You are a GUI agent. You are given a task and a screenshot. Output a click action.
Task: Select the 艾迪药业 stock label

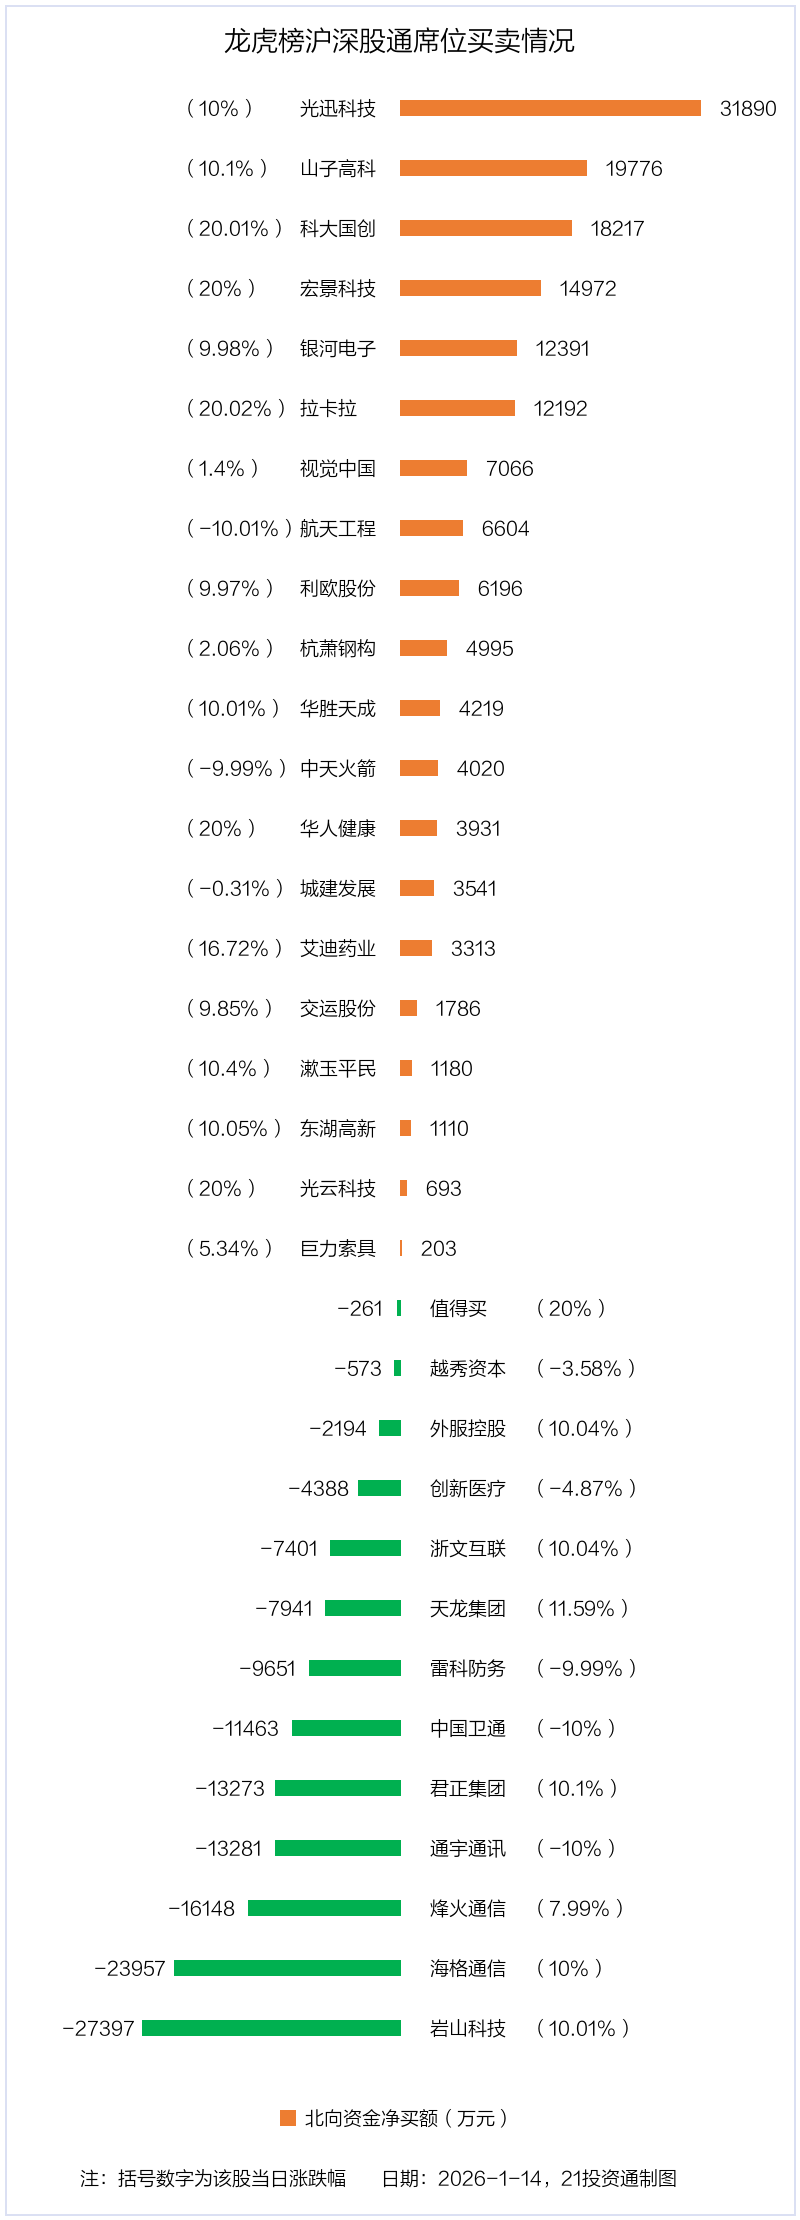[x=338, y=949]
